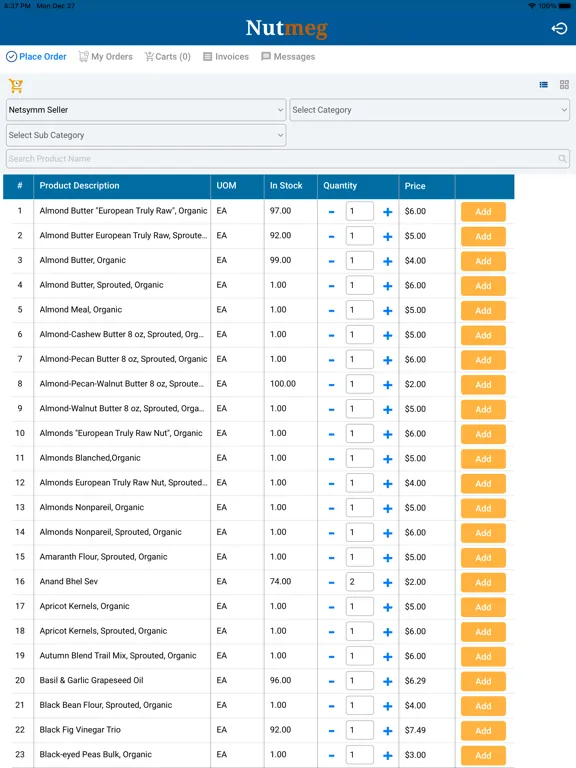
Task: Add Almond-Pecan-Walnut Butter 8 oz to cart
Action: pyautogui.click(x=483, y=385)
